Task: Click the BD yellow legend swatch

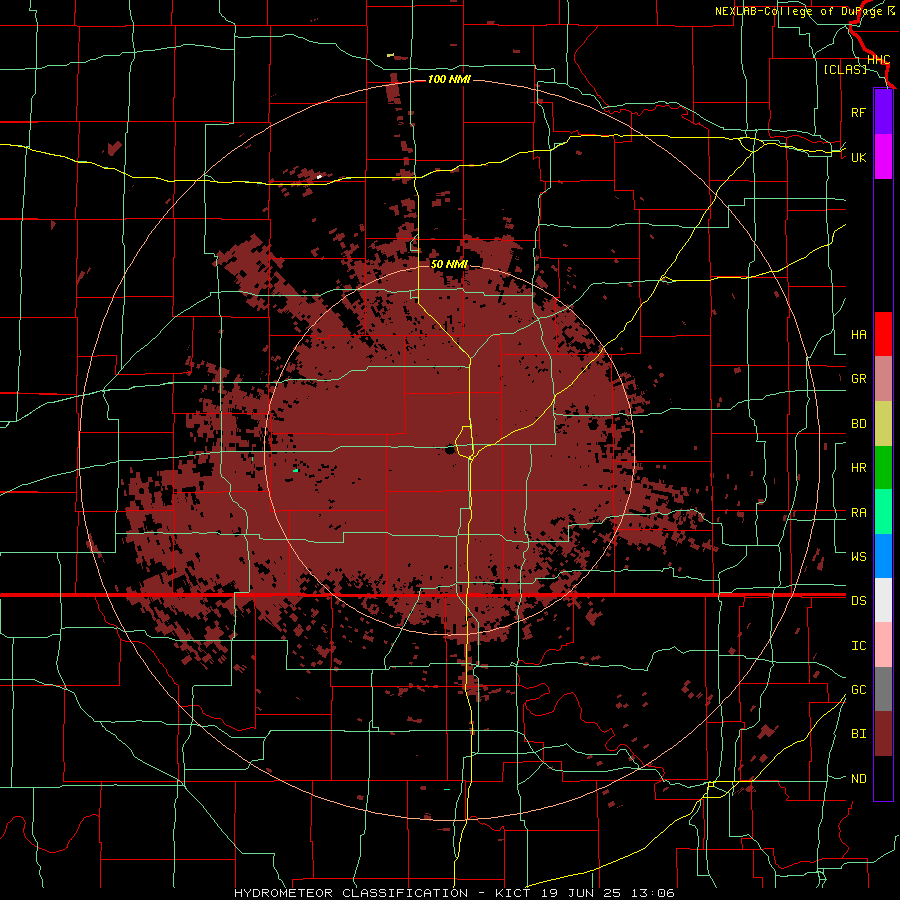Action: pos(883,423)
